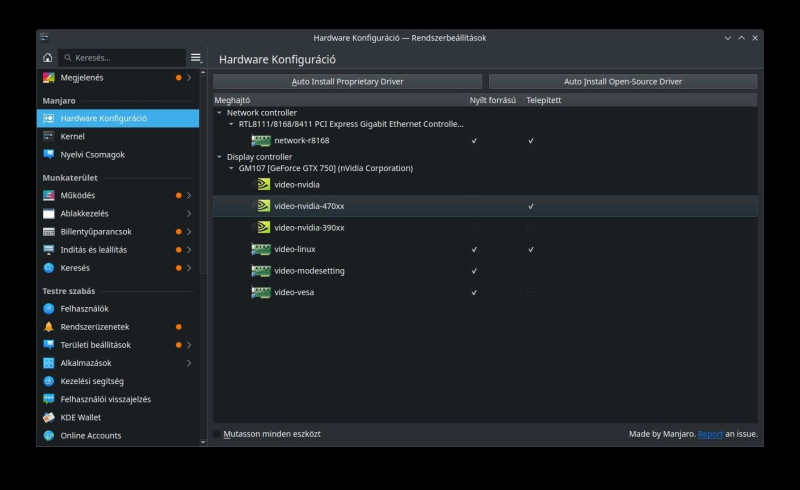This screenshot has height=490, width=800.
Task: Expand the Megjelenés chevron arrow
Action: (x=189, y=78)
